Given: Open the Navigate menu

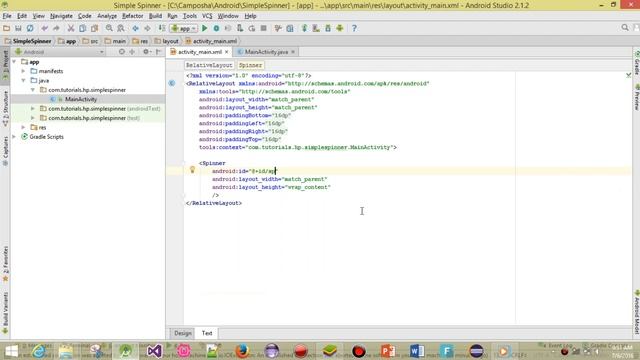Looking at the screenshot, I should pyautogui.click(x=61, y=16).
